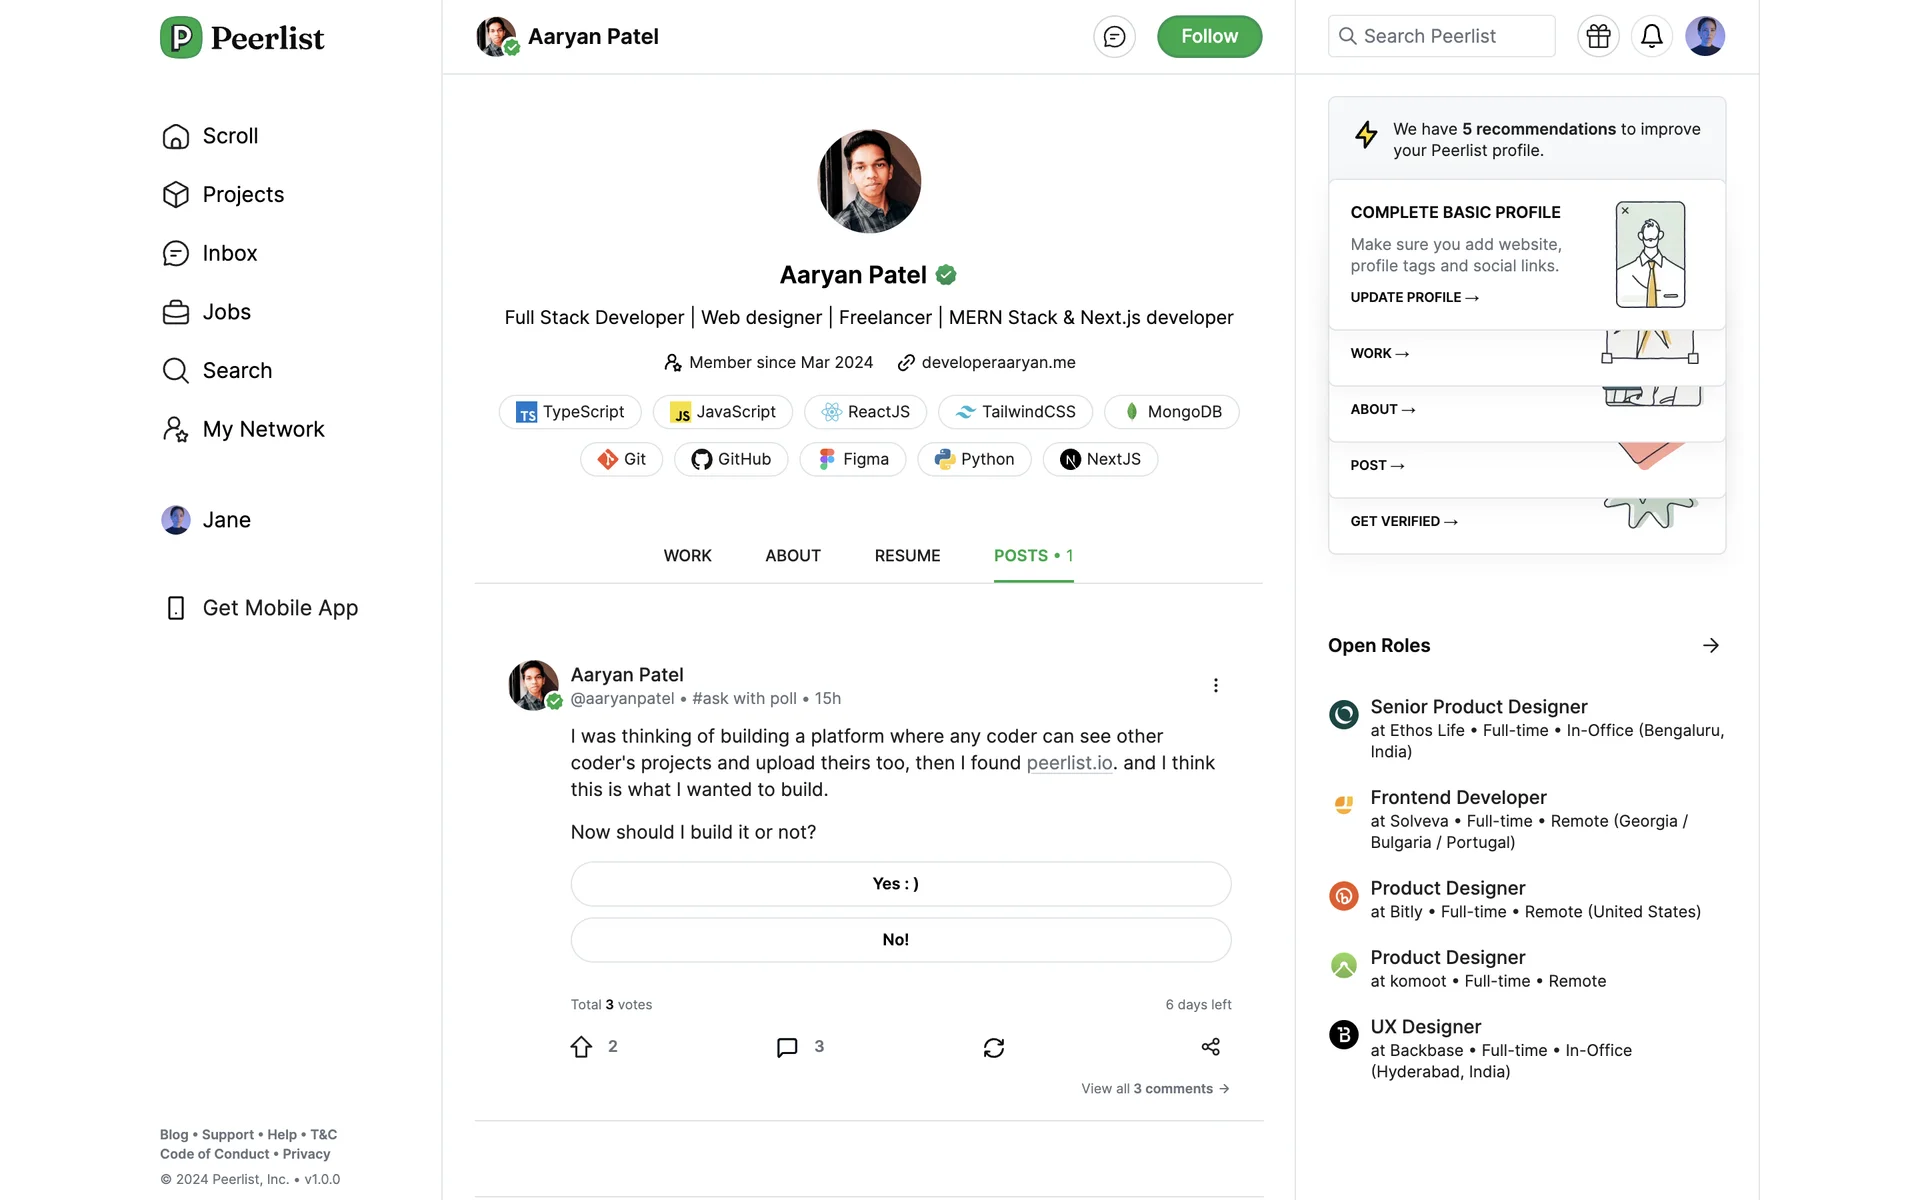This screenshot has width=1920, height=1200.
Task: Open the message chat icon
Action: tap(1114, 37)
